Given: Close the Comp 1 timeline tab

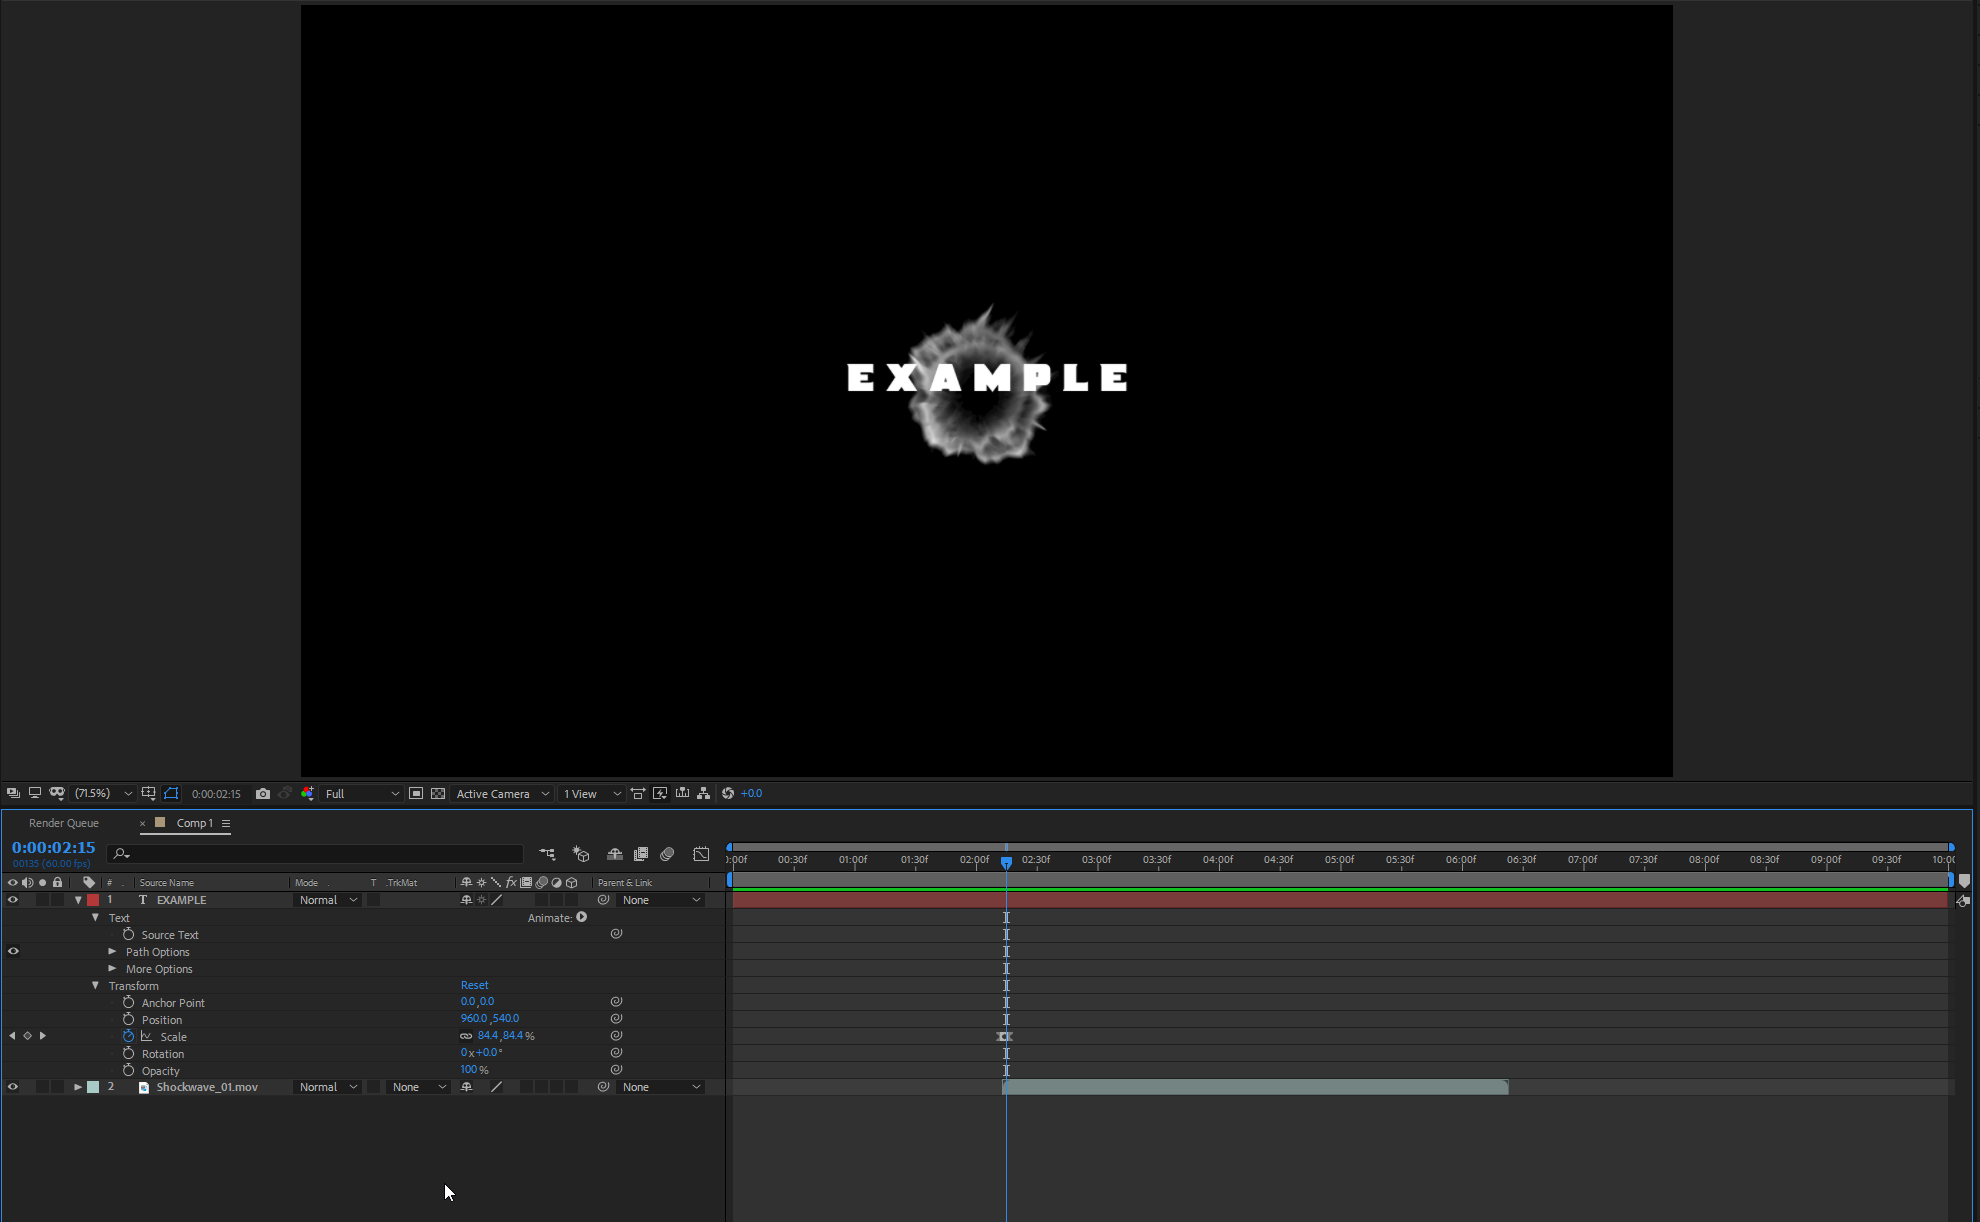Looking at the screenshot, I should click(142, 824).
